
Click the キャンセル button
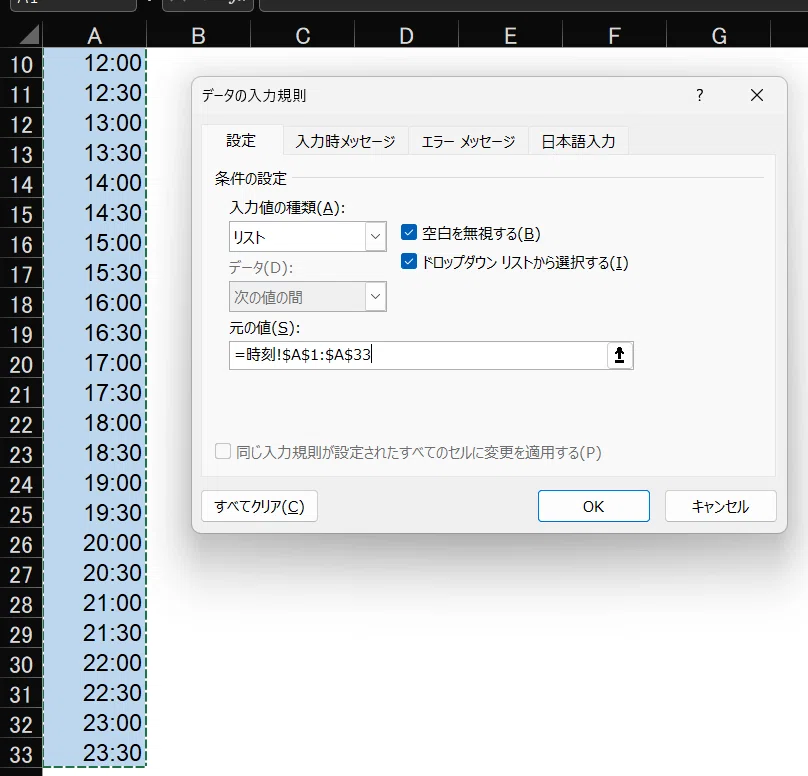coord(720,506)
